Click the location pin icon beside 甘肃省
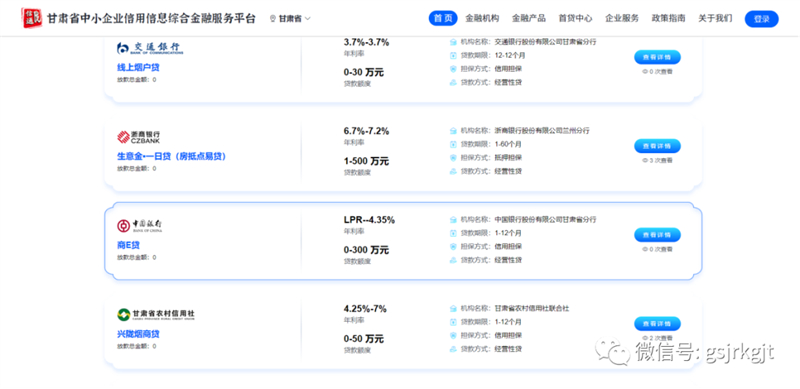The width and height of the screenshot is (800, 389). point(273,19)
